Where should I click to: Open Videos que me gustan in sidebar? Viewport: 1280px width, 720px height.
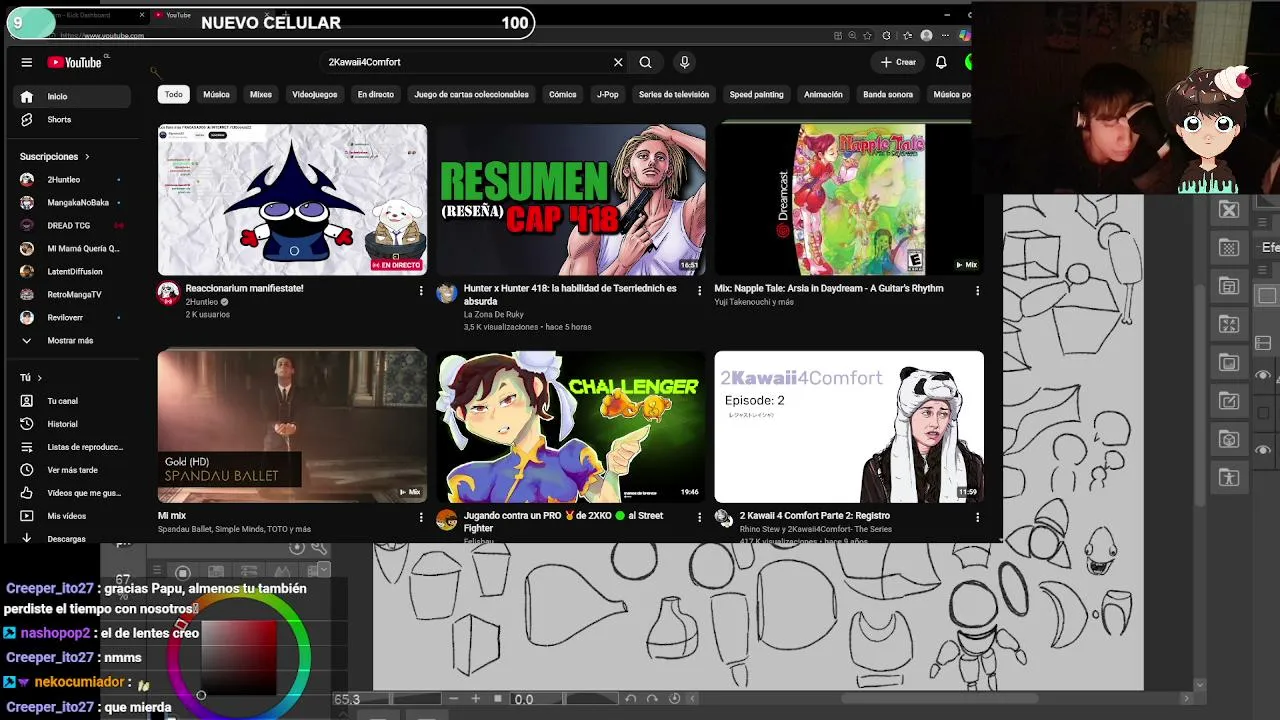[x=72, y=493]
